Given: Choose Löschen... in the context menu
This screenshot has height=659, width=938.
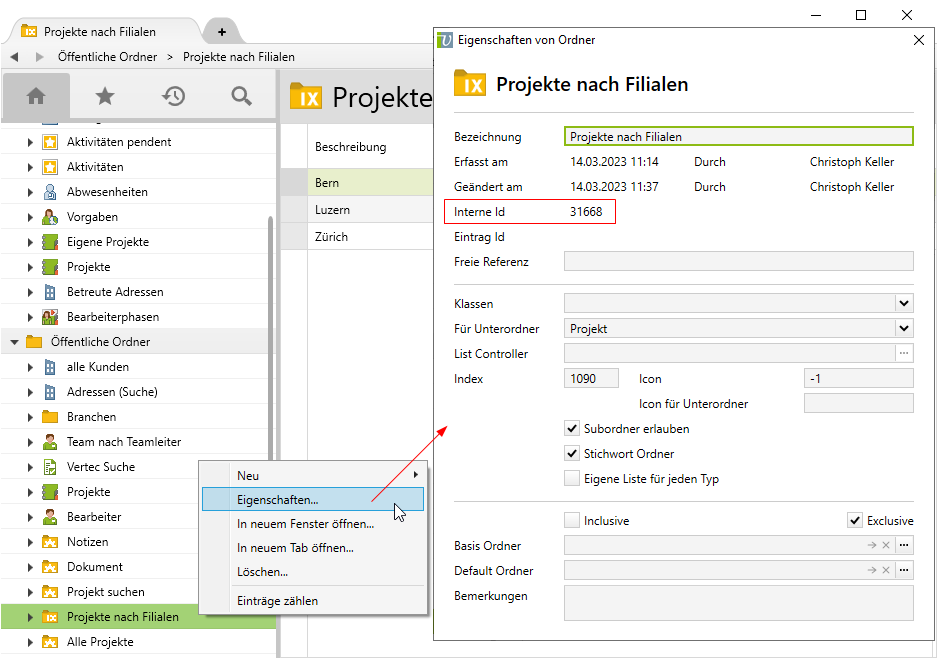Looking at the screenshot, I should click(262, 572).
